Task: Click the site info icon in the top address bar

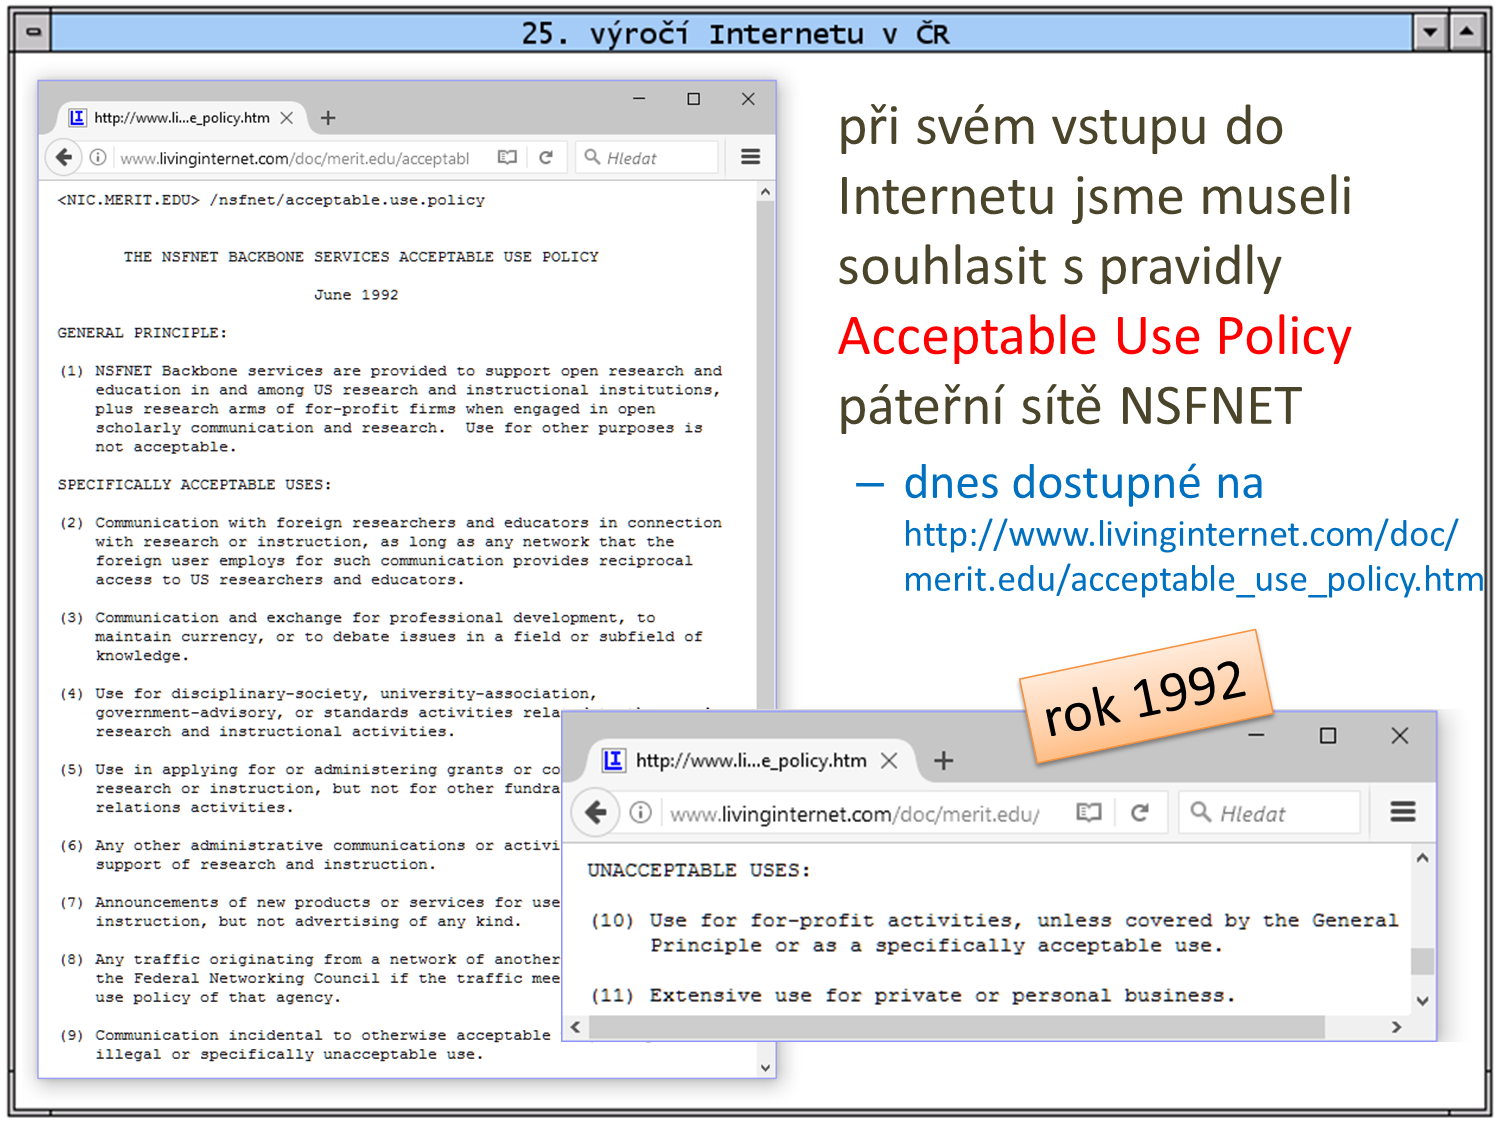Action: coord(97,157)
